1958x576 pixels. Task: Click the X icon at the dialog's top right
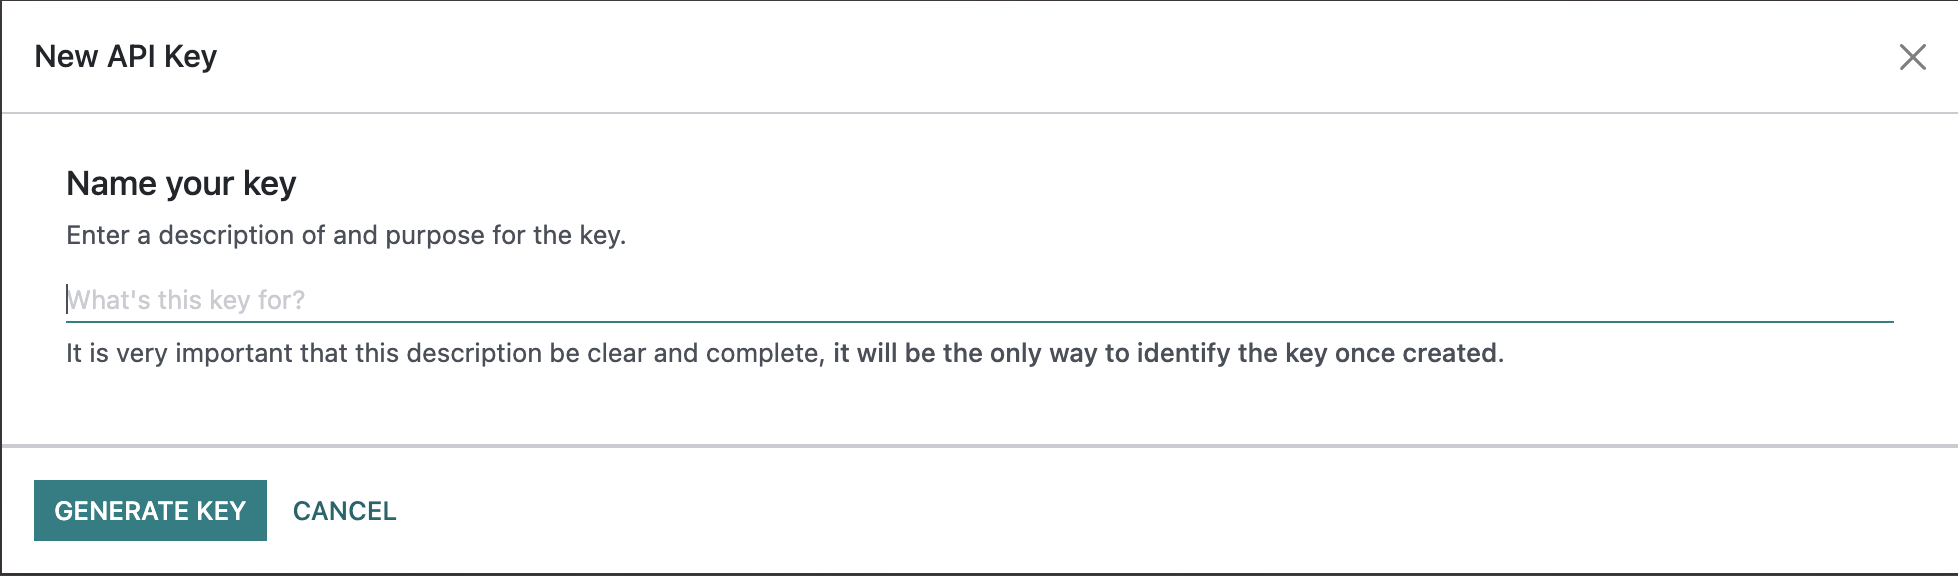click(1912, 57)
